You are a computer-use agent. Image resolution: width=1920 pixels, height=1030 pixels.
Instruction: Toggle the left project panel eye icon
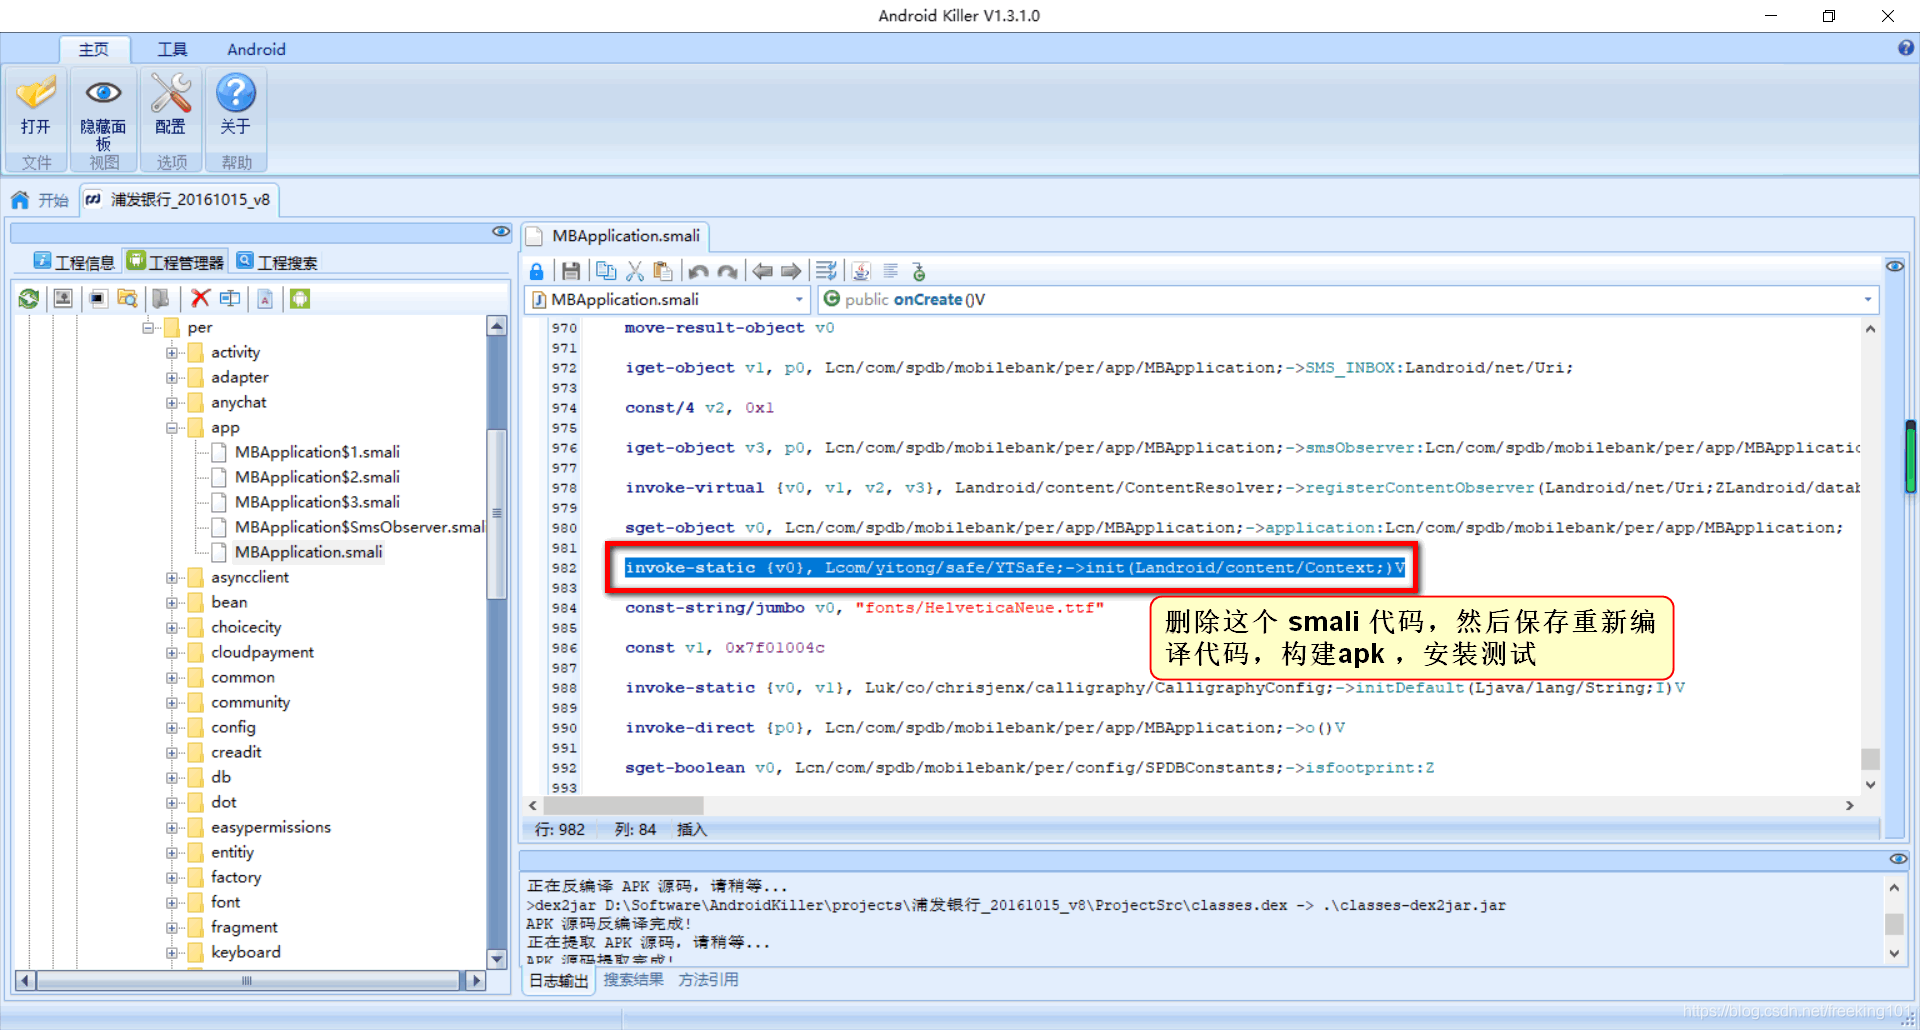(x=501, y=232)
